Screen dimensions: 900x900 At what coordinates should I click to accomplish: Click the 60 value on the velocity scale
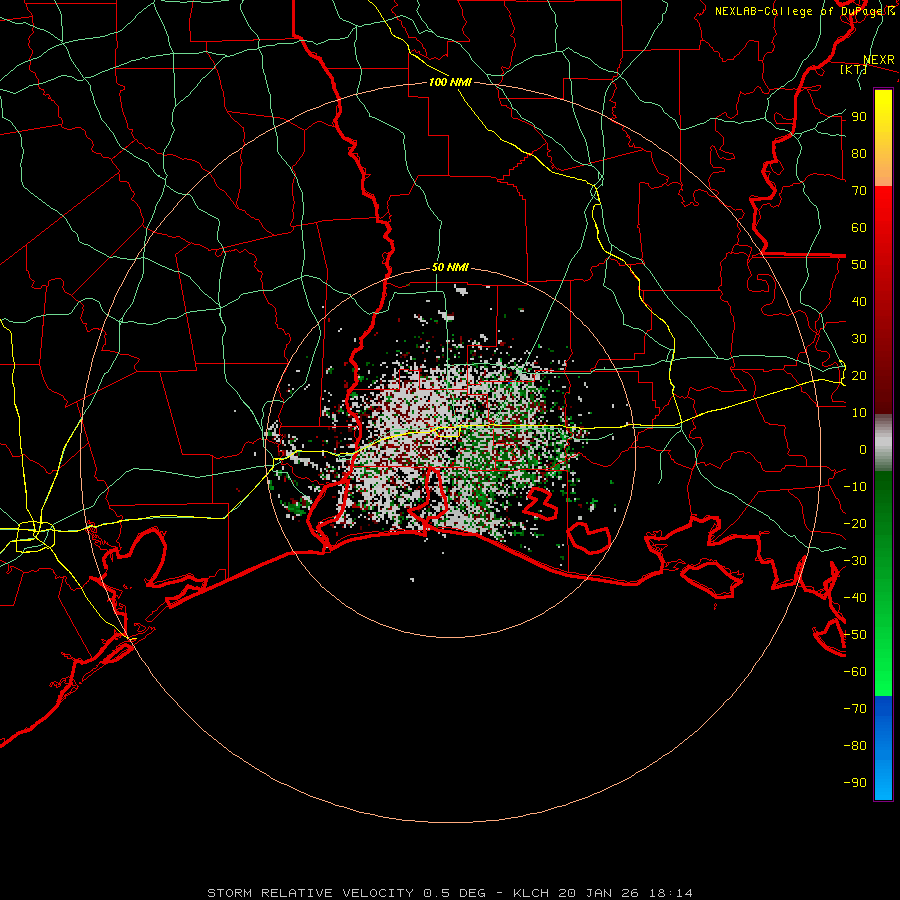[859, 228]
